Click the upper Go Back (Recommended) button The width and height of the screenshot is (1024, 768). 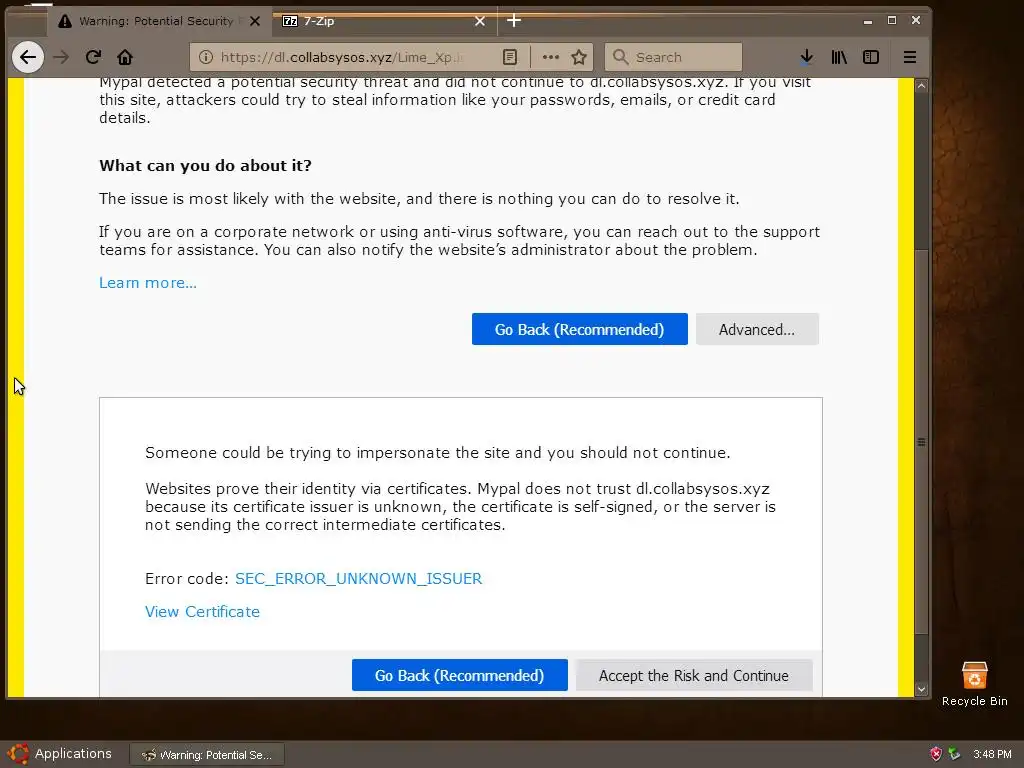point(579,329)
